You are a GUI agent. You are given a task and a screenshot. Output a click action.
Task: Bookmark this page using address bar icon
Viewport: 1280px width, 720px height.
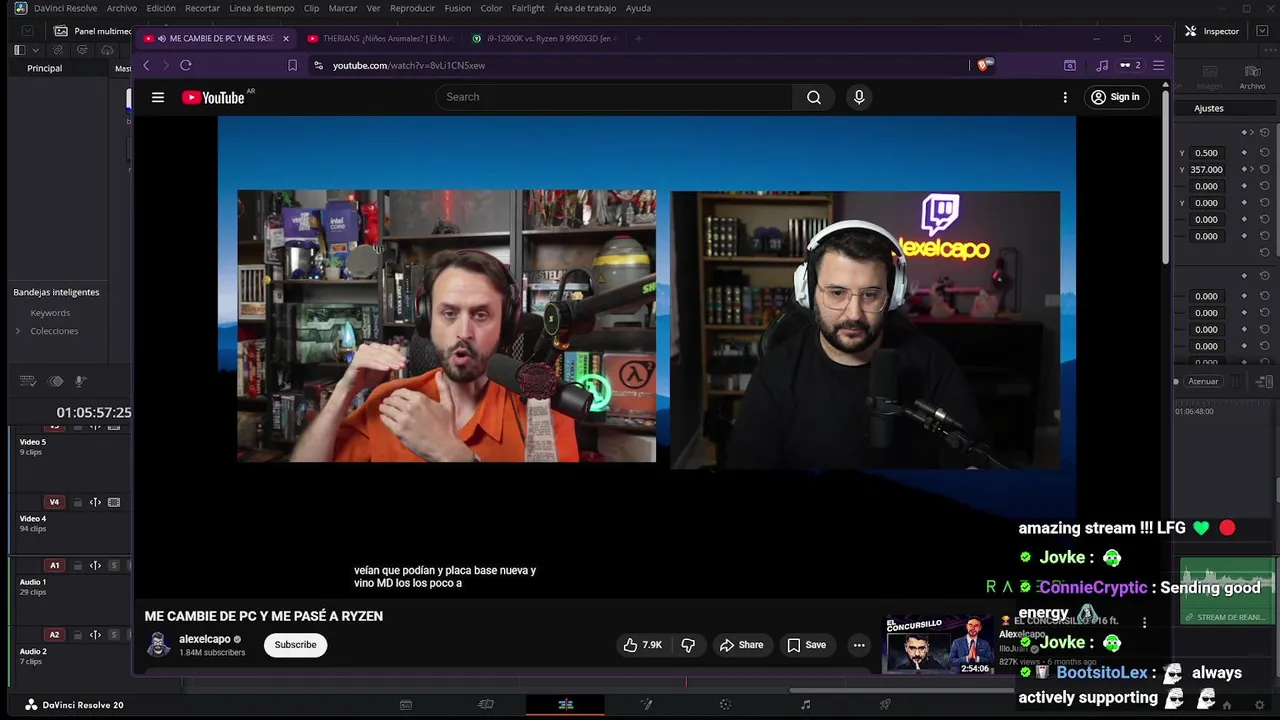click(292, 65)
